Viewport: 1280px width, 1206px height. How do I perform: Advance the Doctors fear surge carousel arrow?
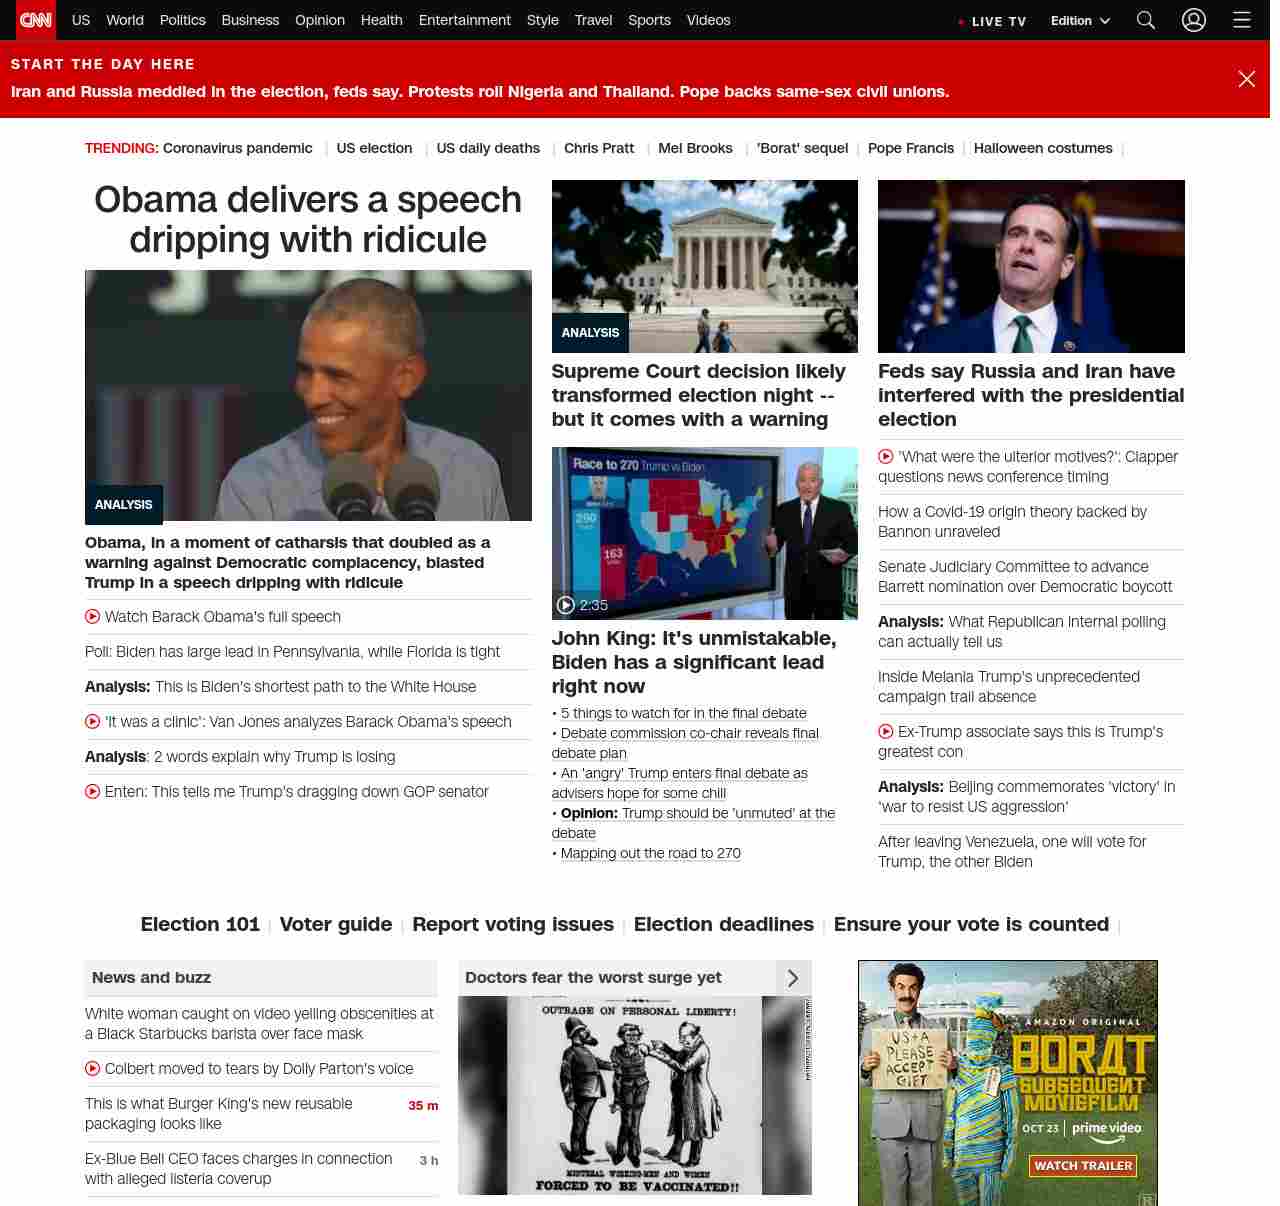tap(793, 978)
